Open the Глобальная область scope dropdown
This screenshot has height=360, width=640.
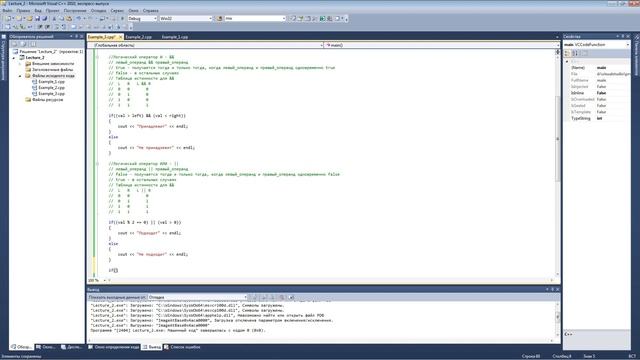pyautogui.click(x=206, y=45)
